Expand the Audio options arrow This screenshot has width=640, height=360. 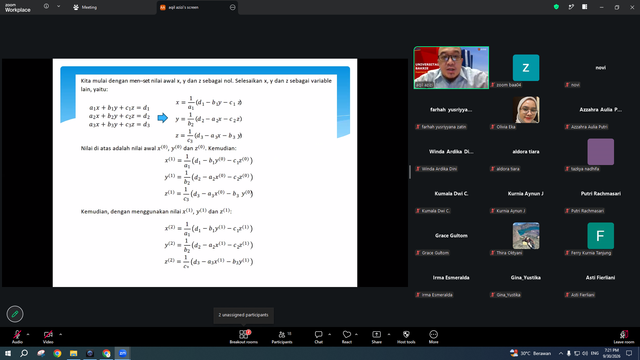[28, 334]
